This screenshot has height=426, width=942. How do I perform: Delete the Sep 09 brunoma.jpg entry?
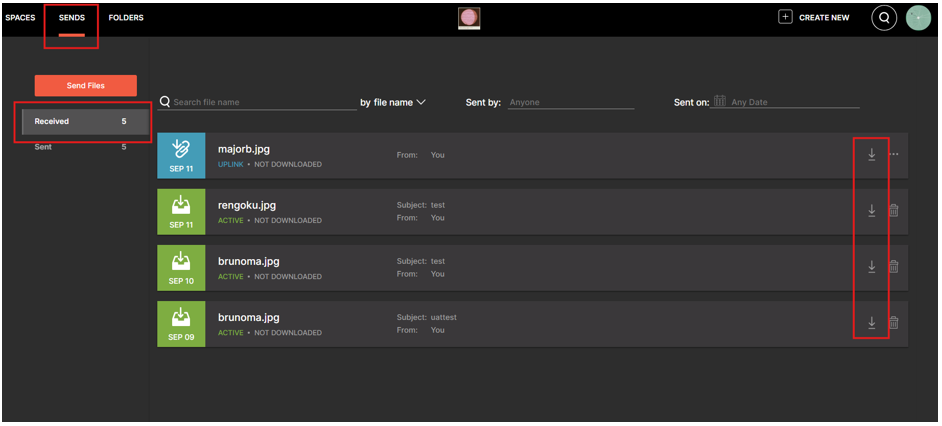click(894, 323)
